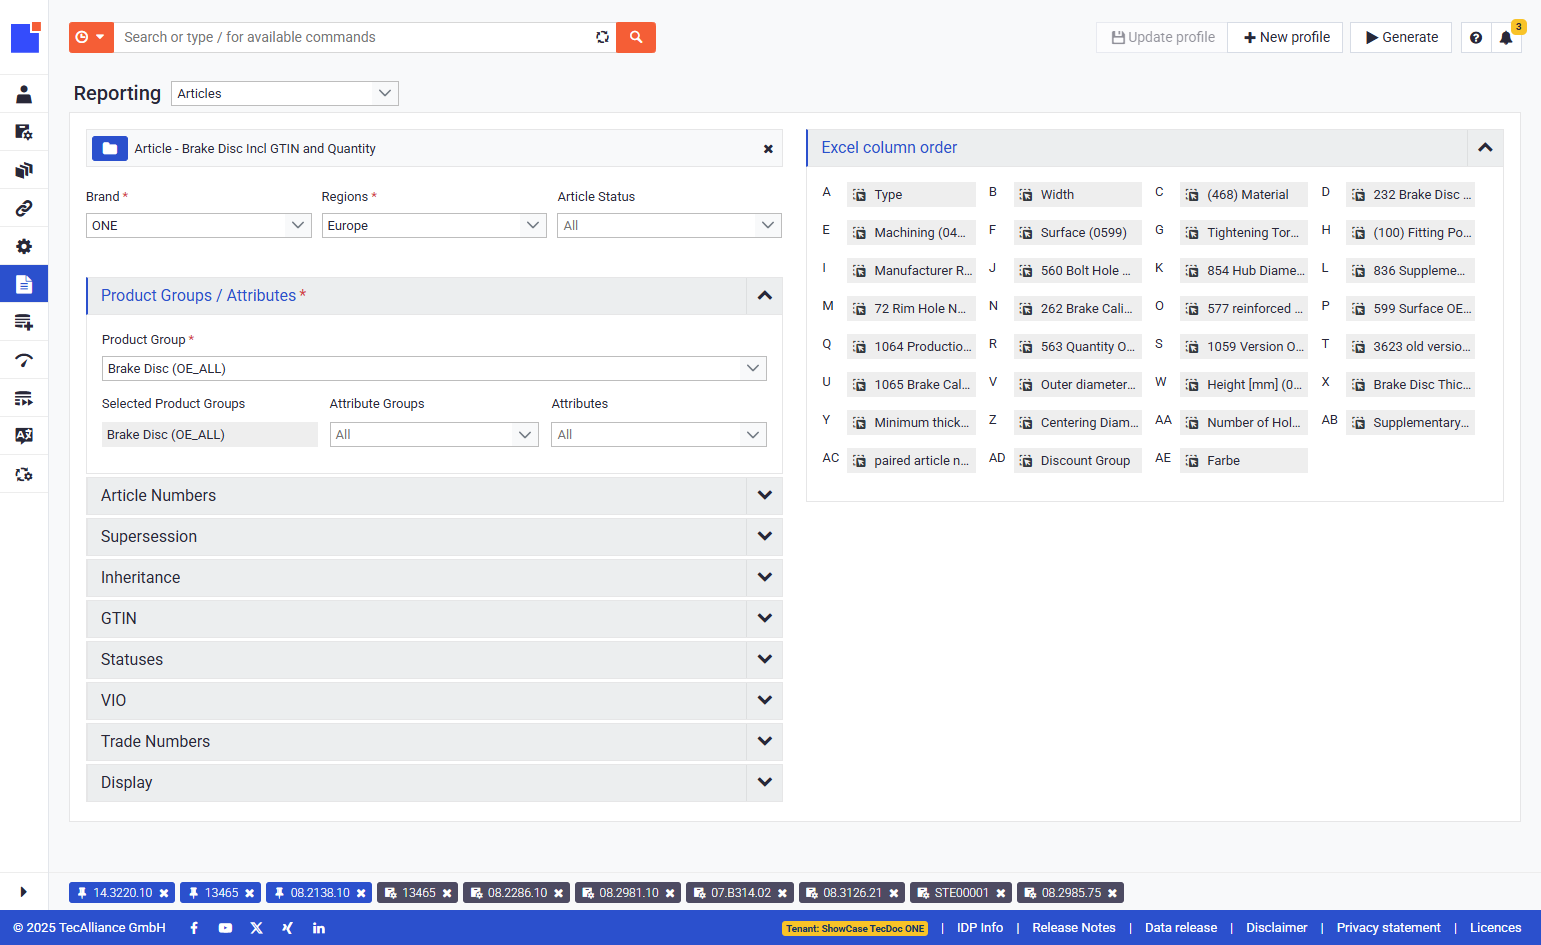The image size is (1541, 945).
Task: Open the Article Status dropdown
Action: pyautogui.click(x=669, y=225)
